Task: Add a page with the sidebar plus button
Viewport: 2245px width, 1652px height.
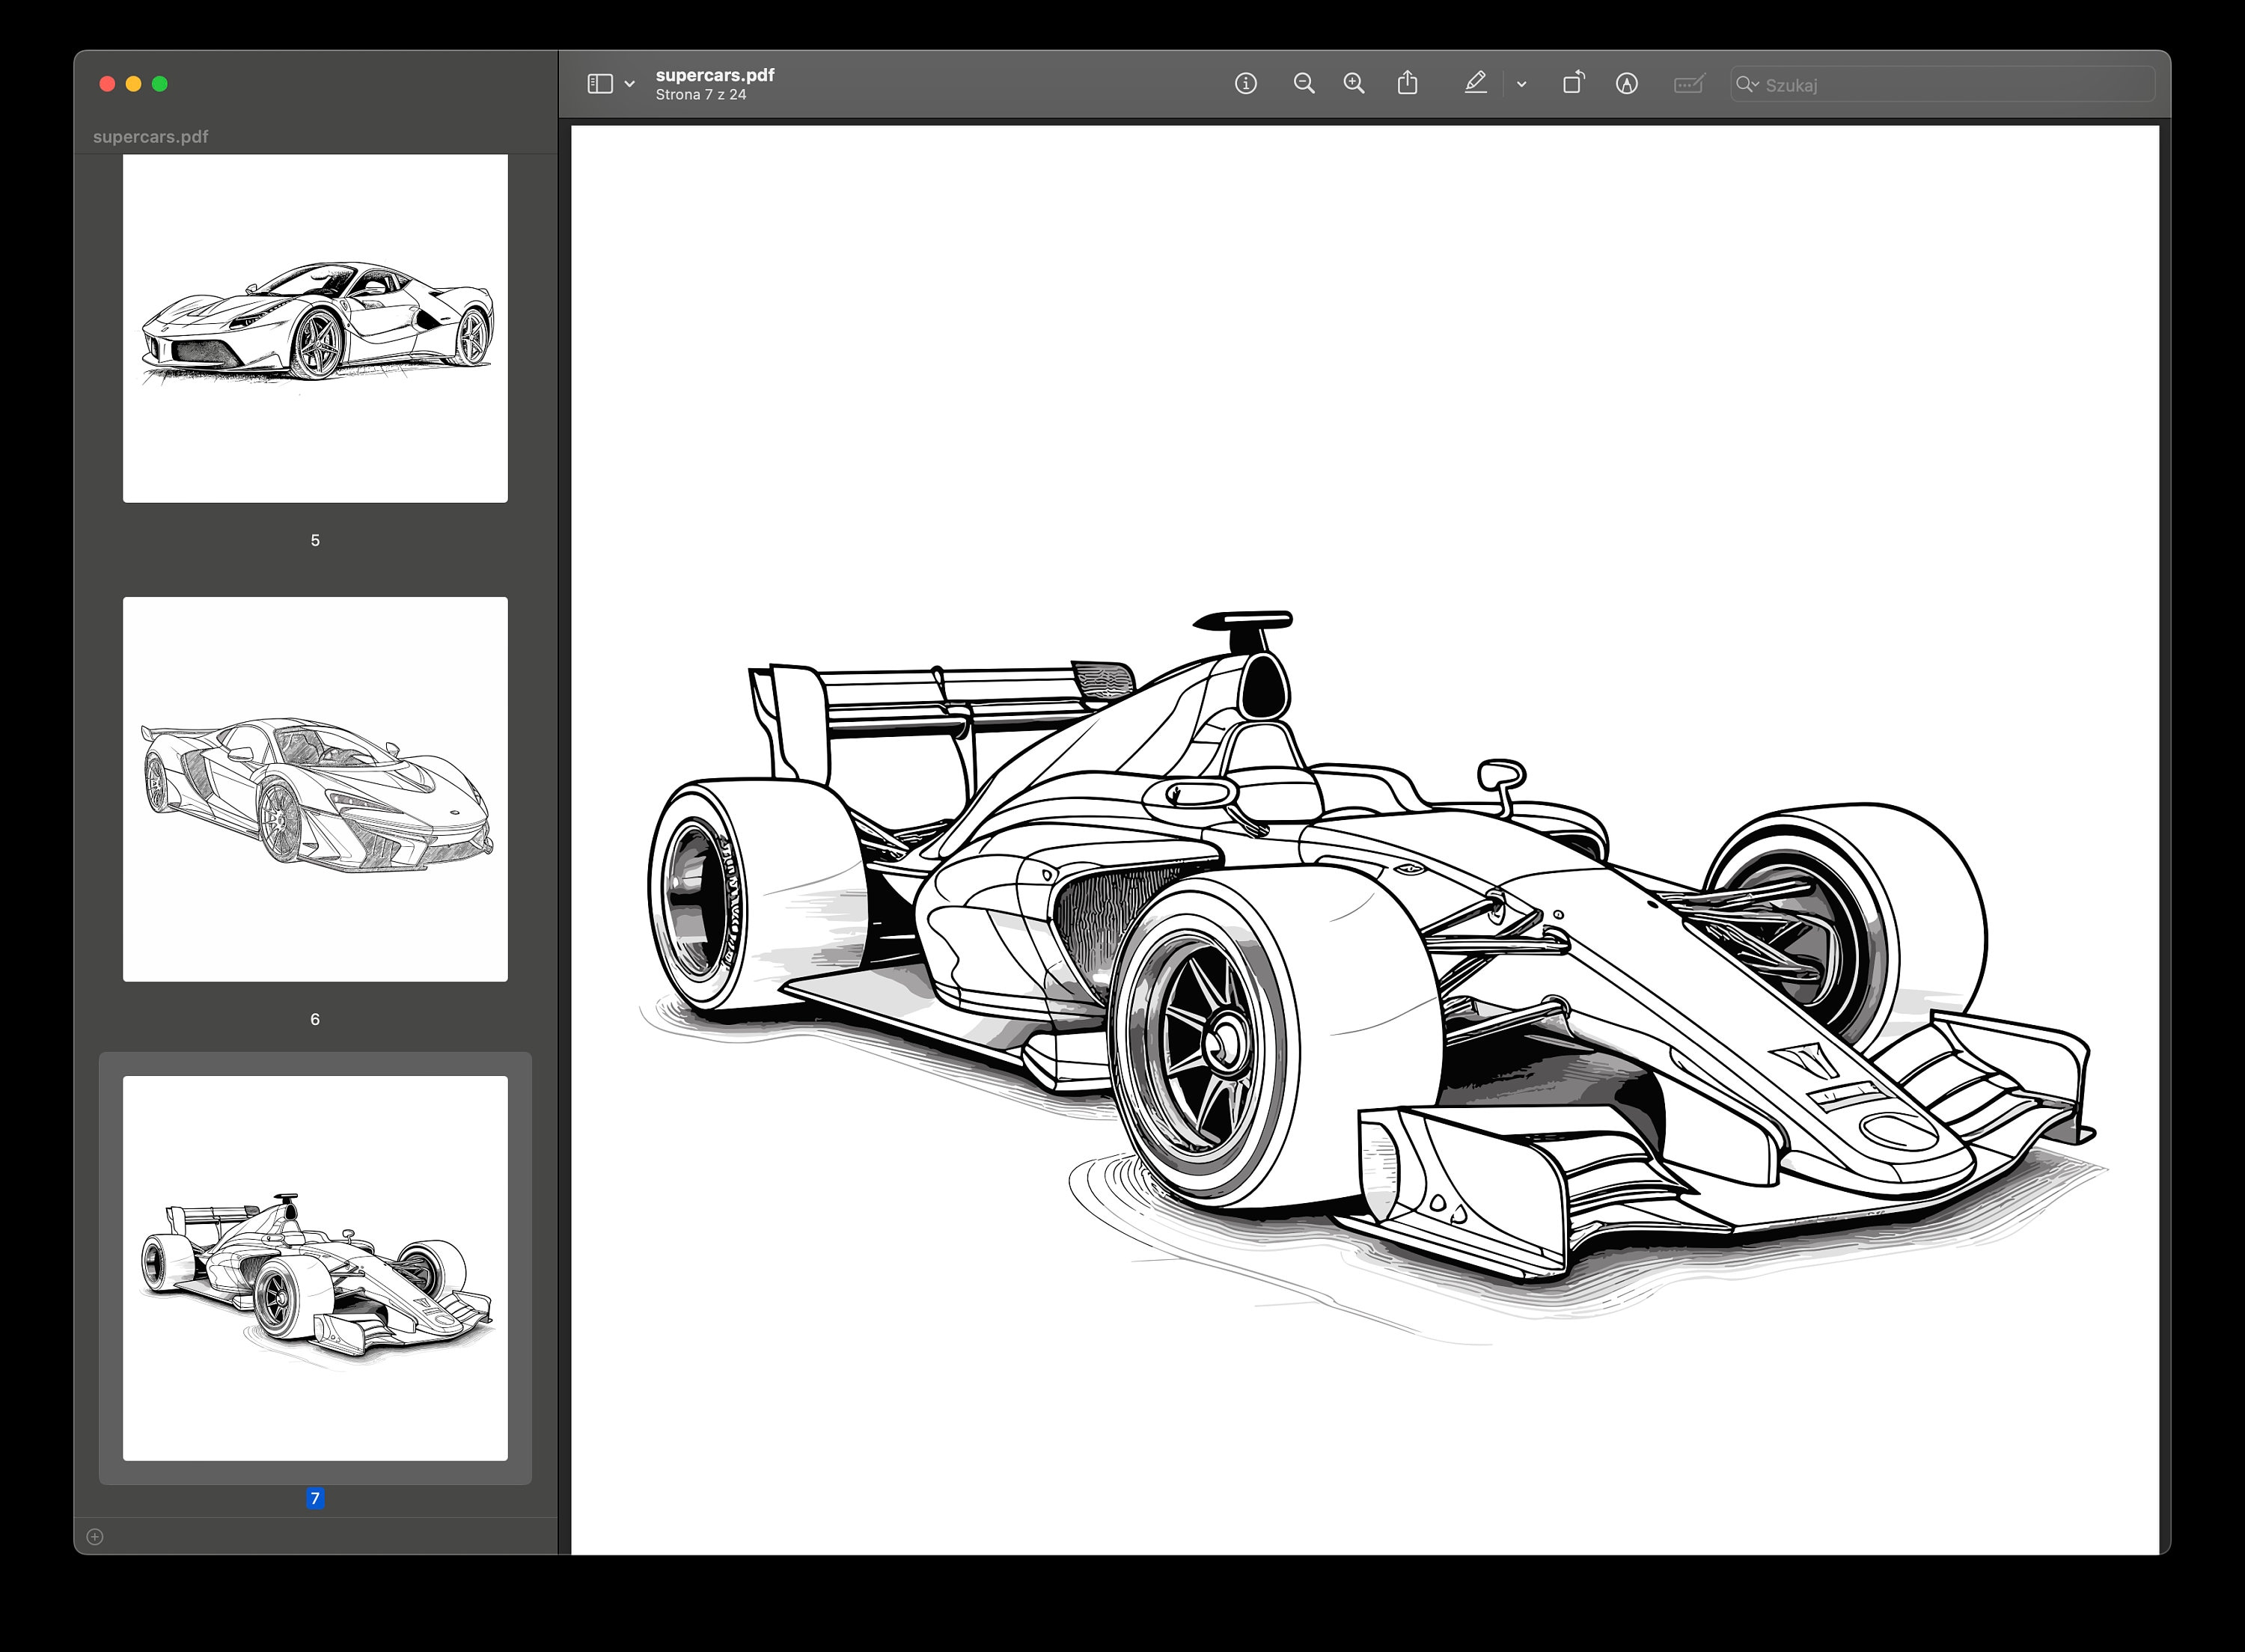Action: (x=95, y=1537)
